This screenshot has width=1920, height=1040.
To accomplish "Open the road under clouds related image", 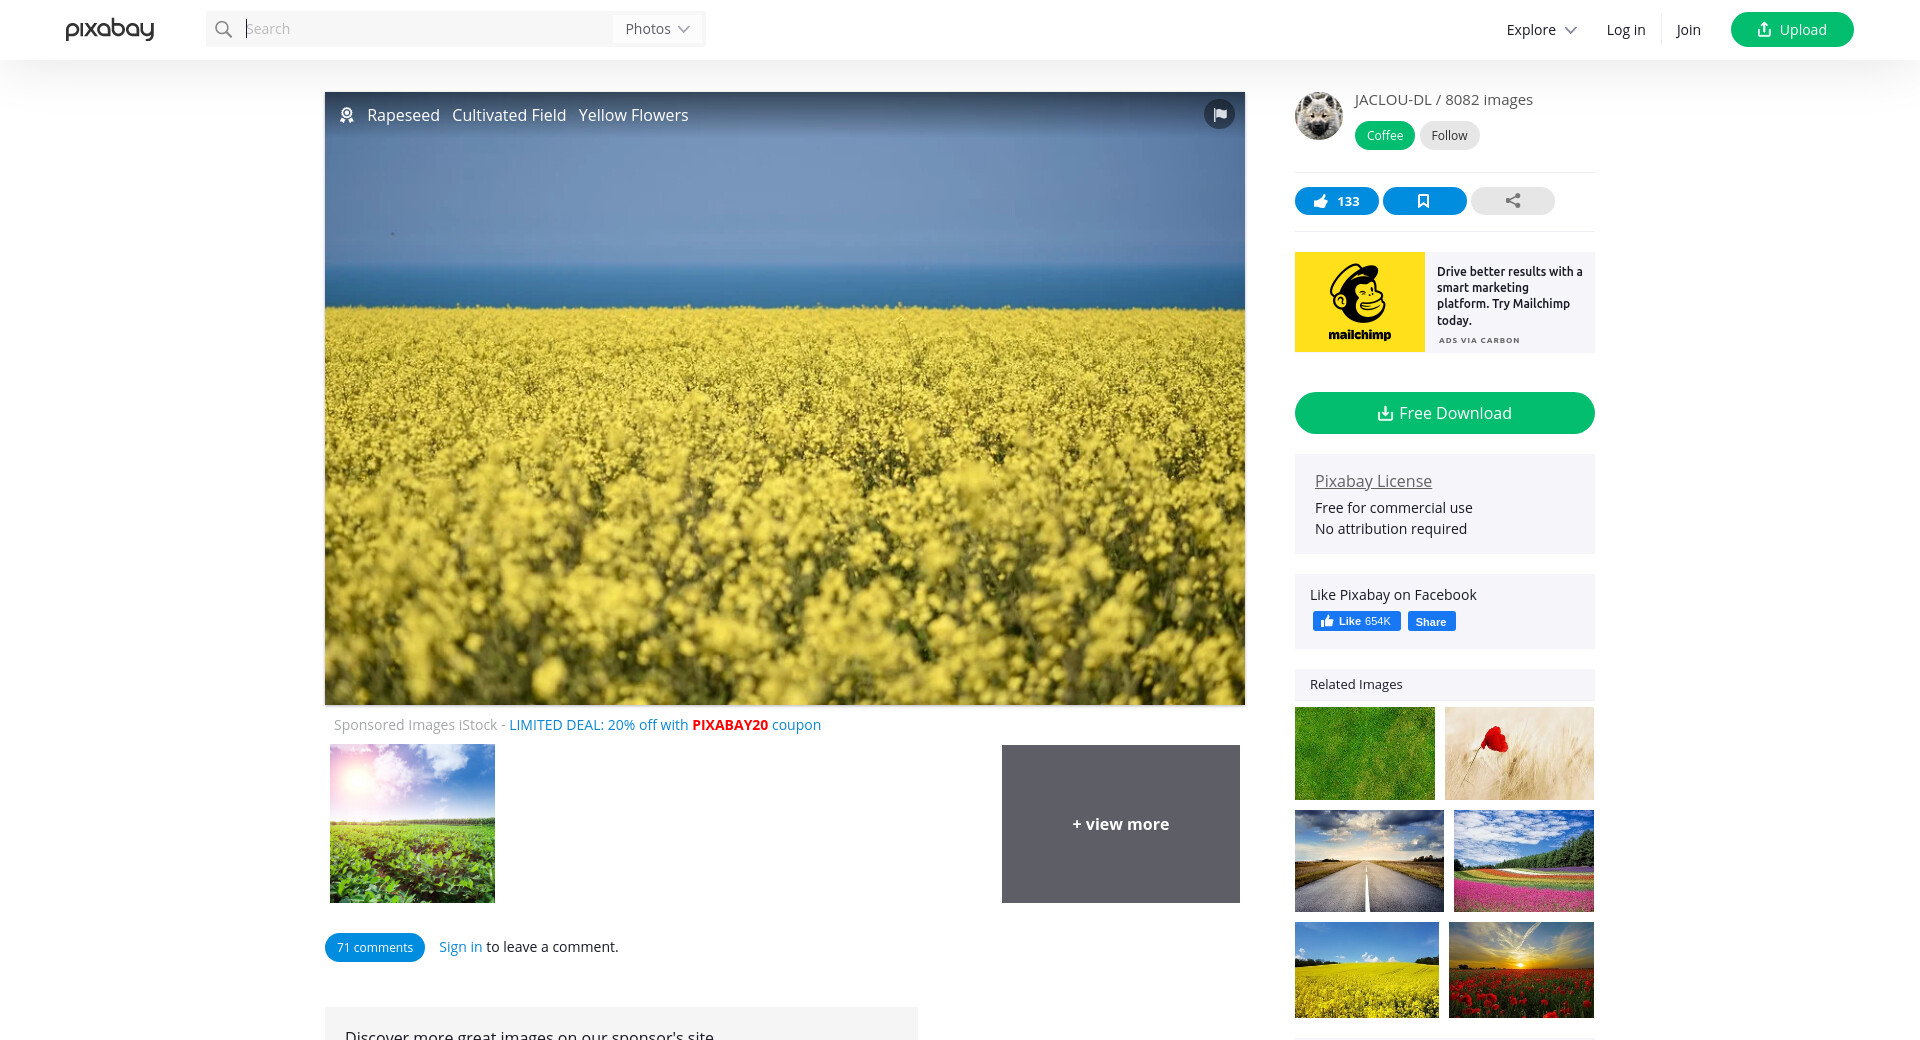I will (1369, 861).
